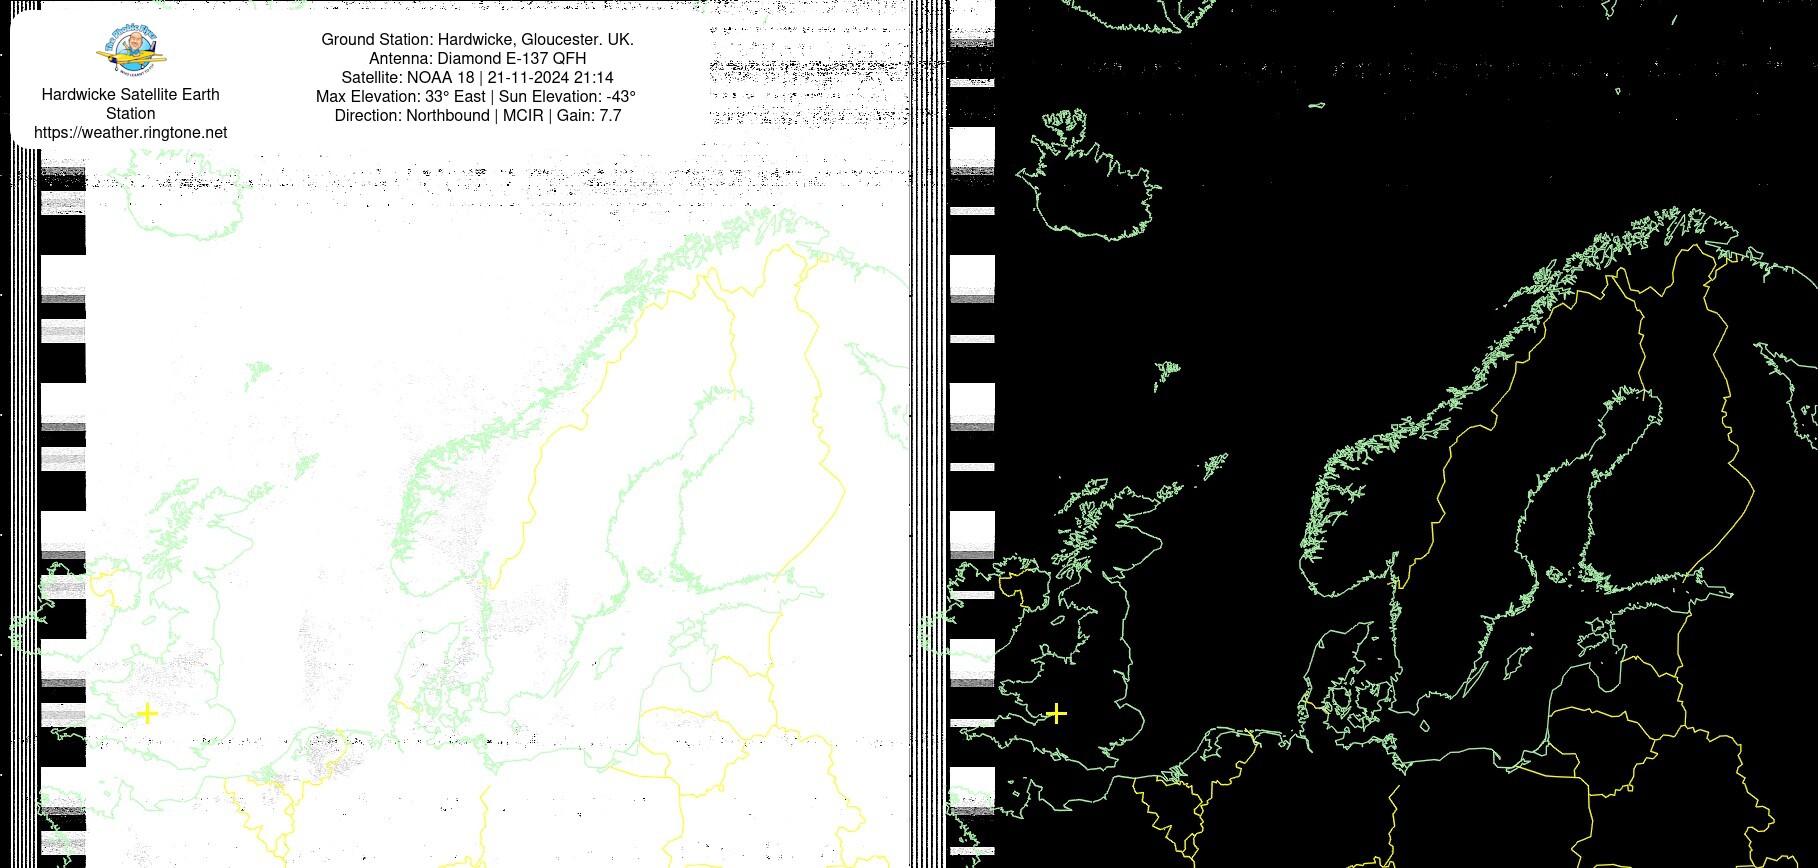Click the Max Elevation 33° East line
The width and height of the screenshot is (1818, 868).
pos(475,96)
